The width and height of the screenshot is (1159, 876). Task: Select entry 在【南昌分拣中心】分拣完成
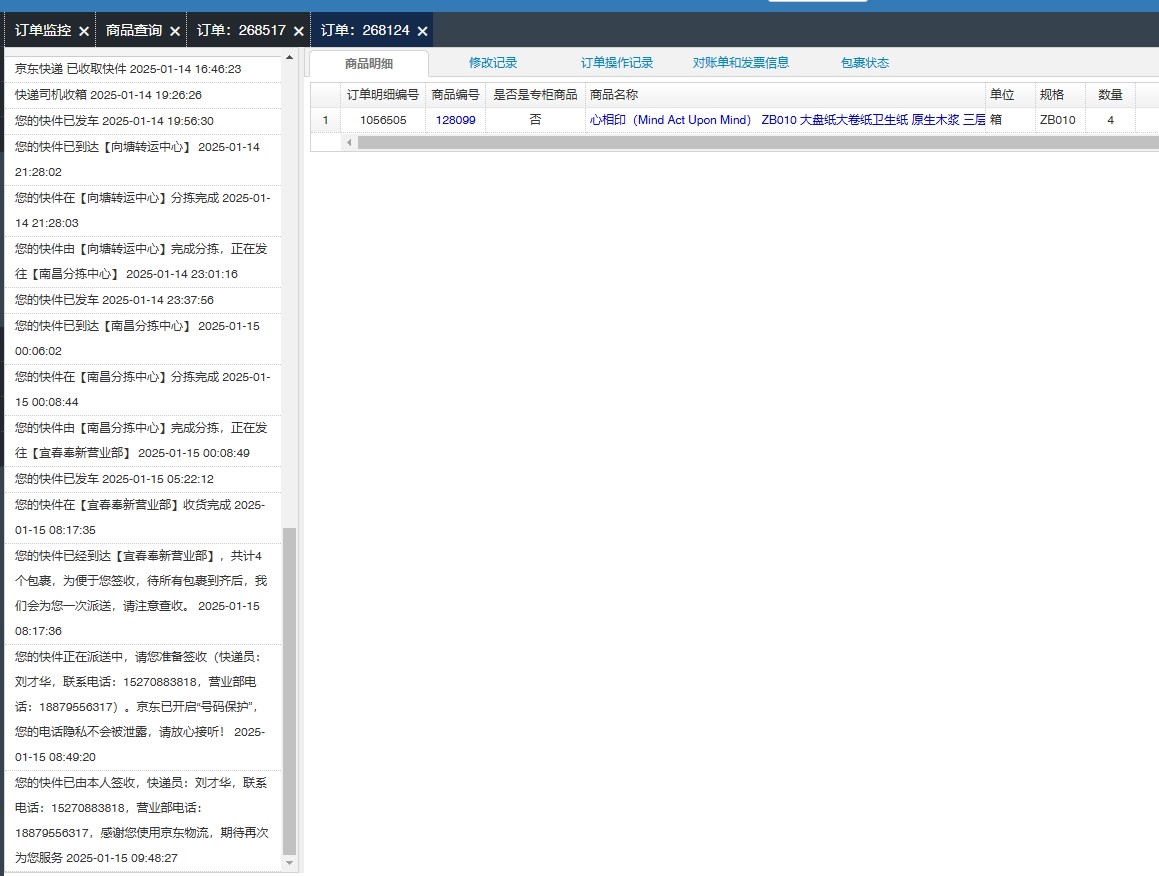pos(143,389)
